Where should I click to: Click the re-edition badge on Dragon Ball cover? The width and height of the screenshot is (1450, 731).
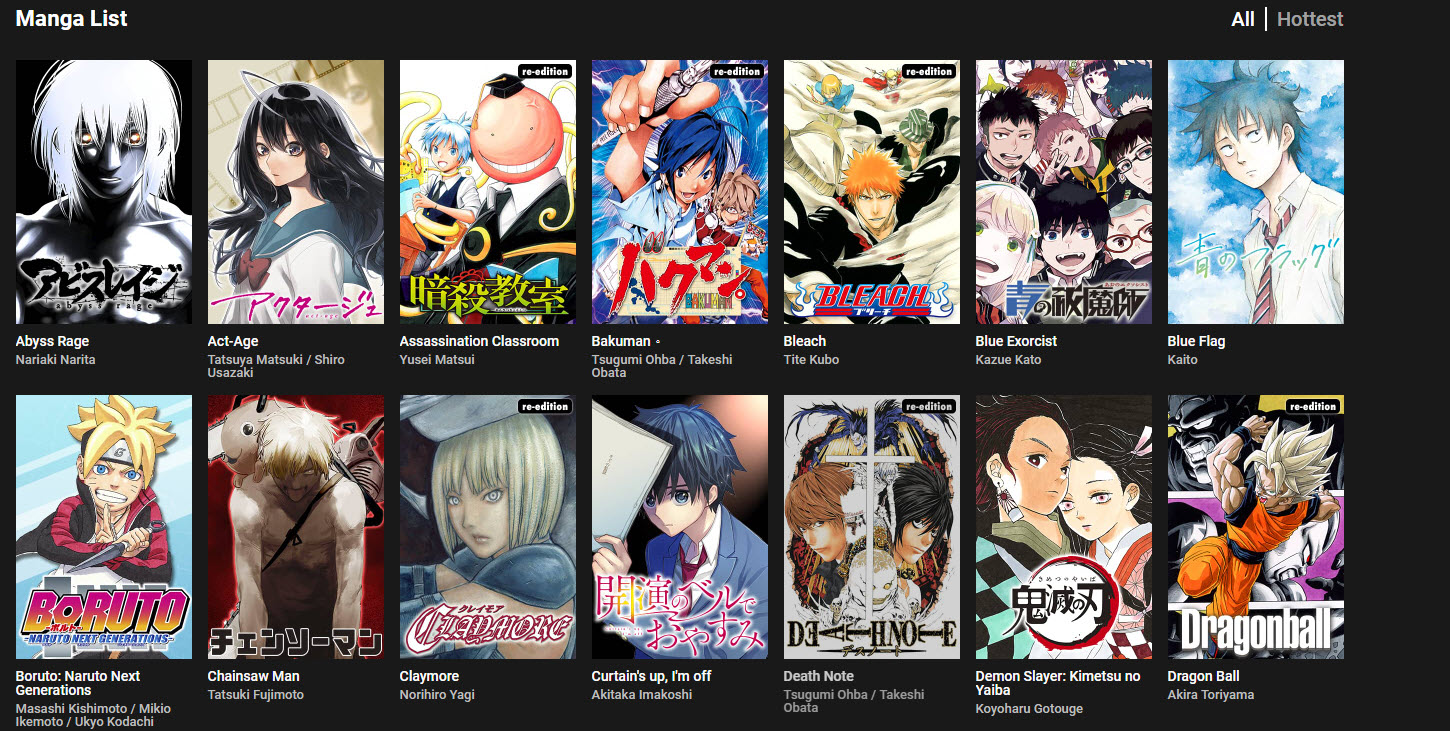(x=1312, y=406)
